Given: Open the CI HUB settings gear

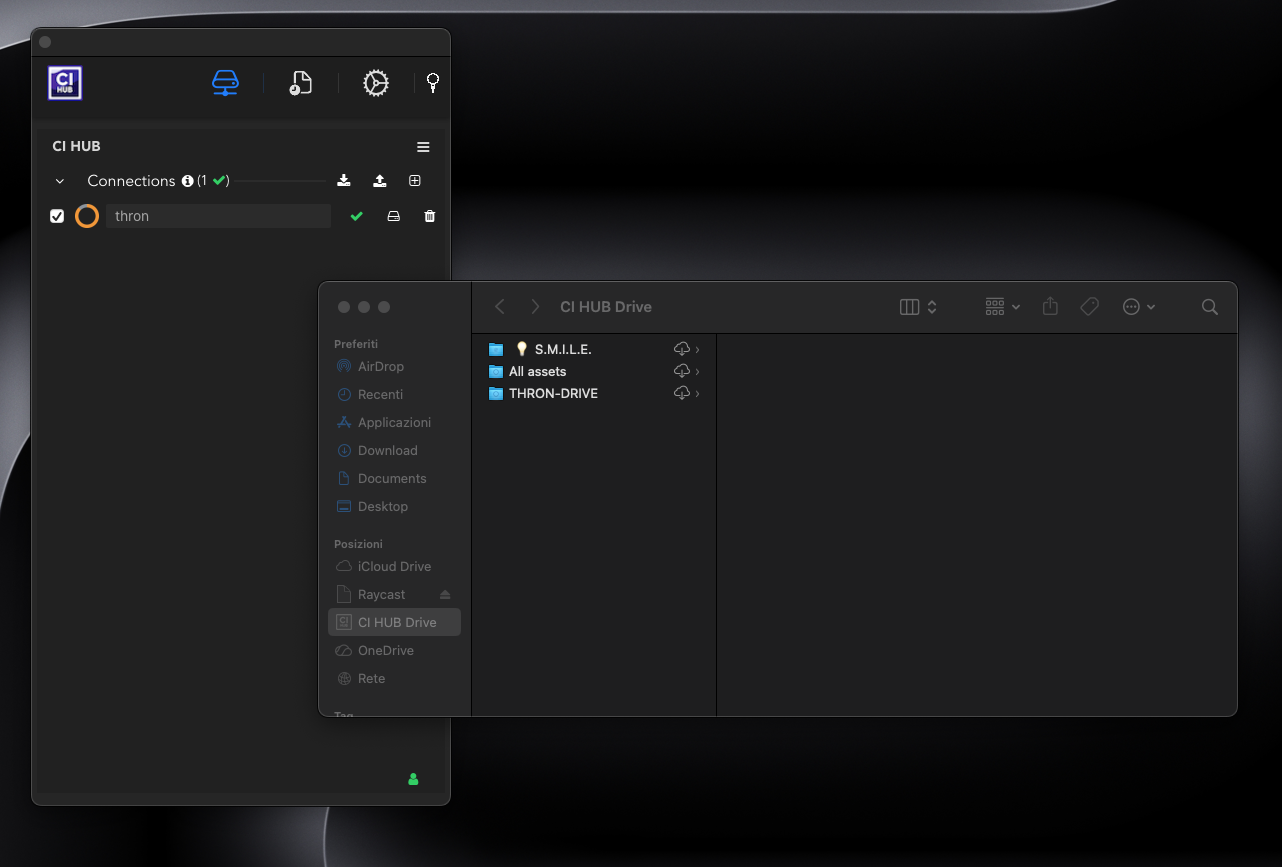Looking at the screenshot, I should [x=376, y=83].
